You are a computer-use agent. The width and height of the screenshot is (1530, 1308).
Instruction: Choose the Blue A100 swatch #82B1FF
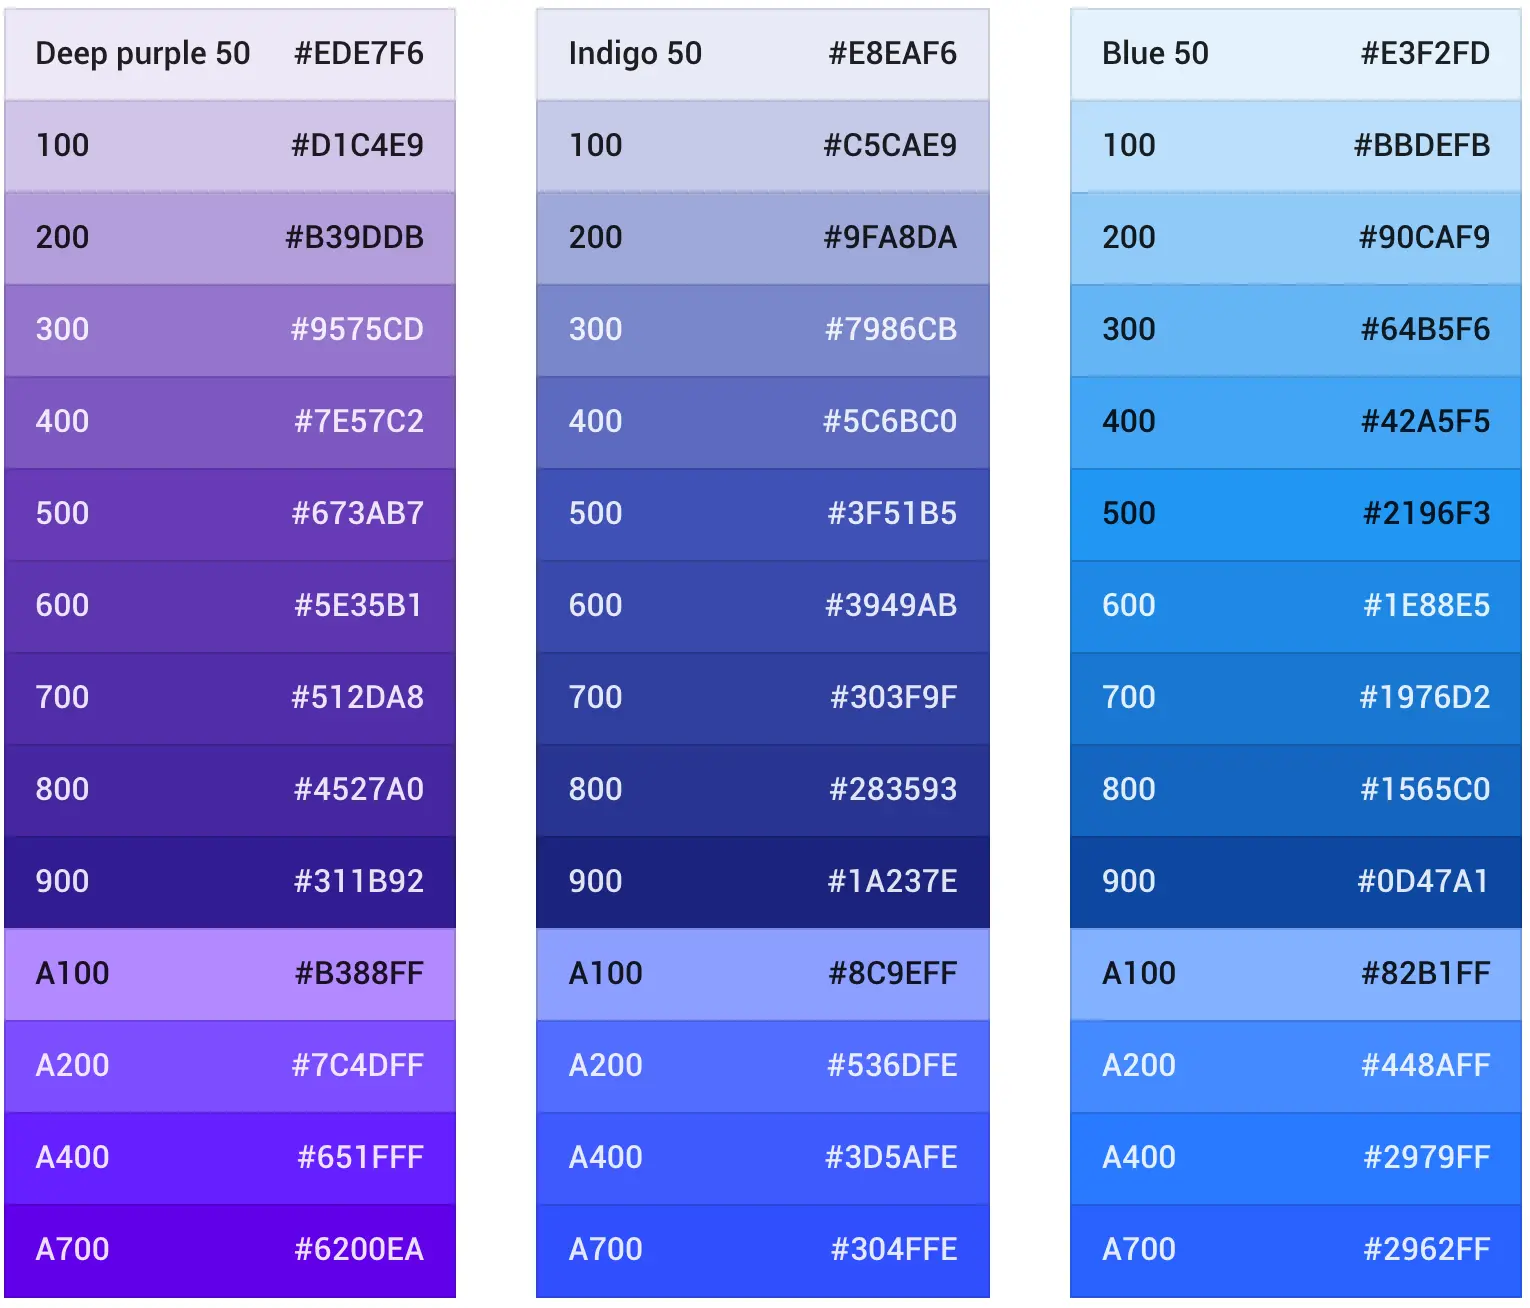point(1296,974)
